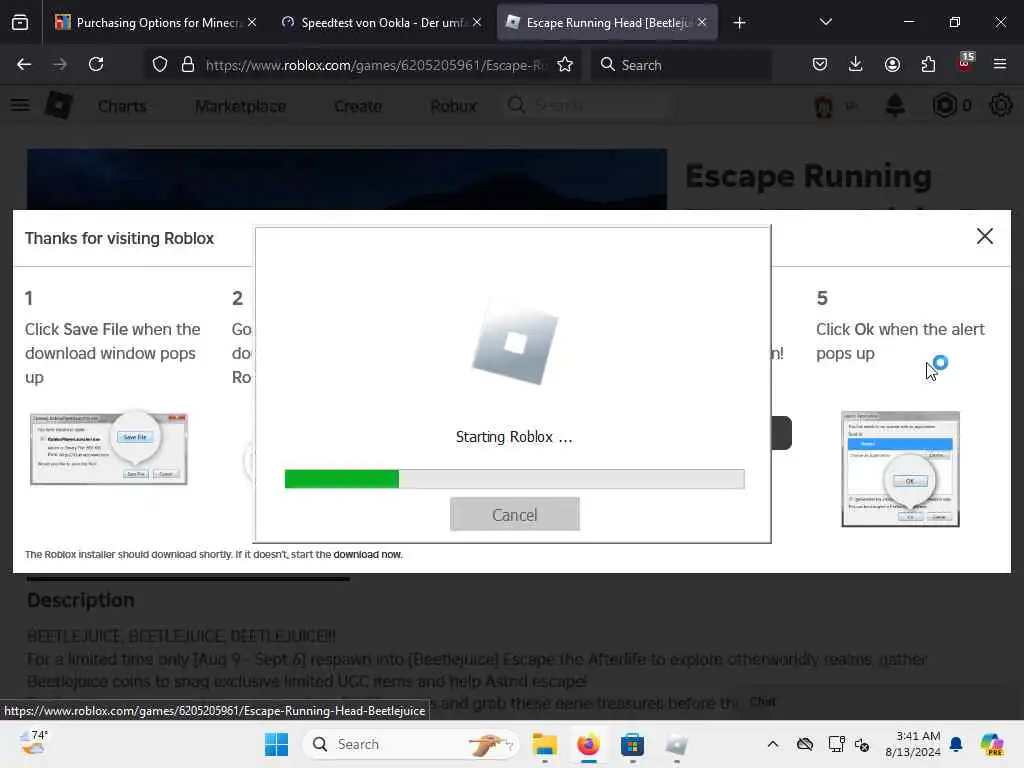Open Firefox from the taskbar
This screenshot has width=1024, height=768.
588,744
